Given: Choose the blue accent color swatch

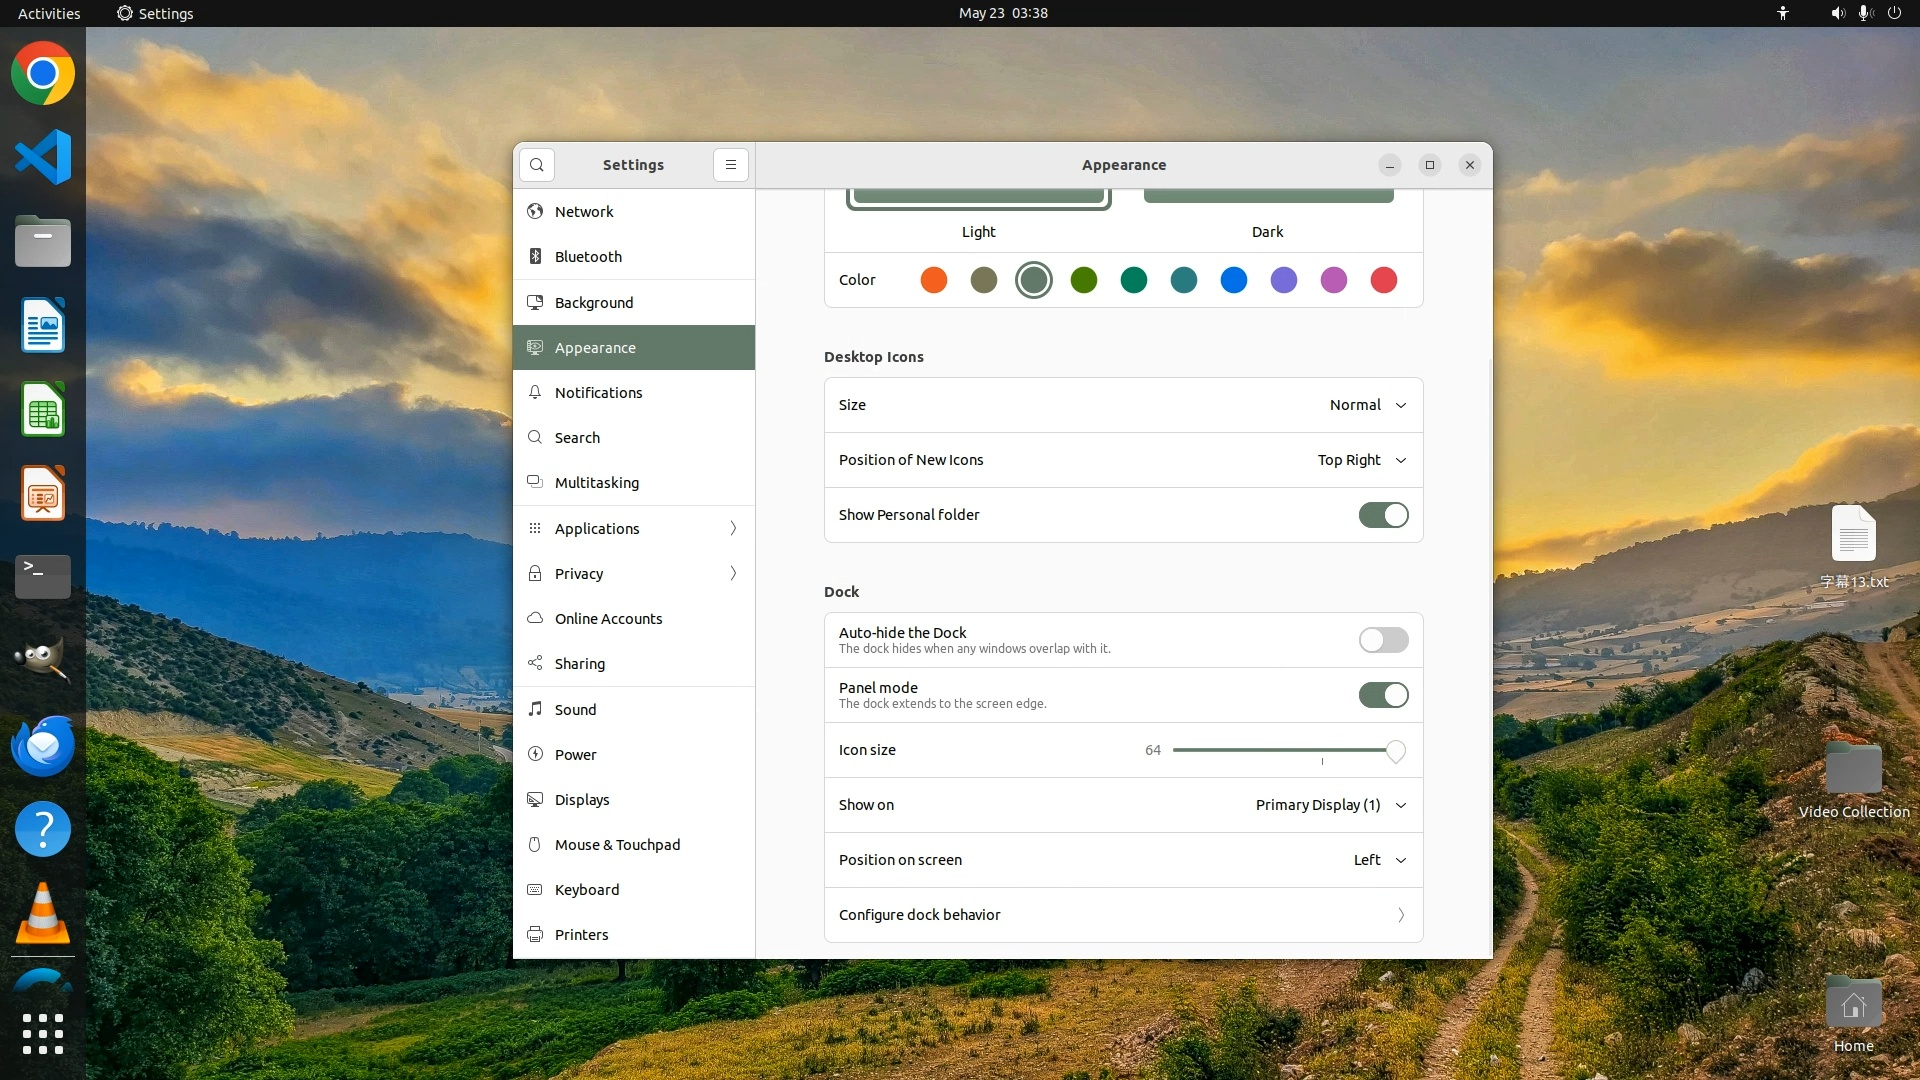Looking at the screenshot, I should 1234,280.
